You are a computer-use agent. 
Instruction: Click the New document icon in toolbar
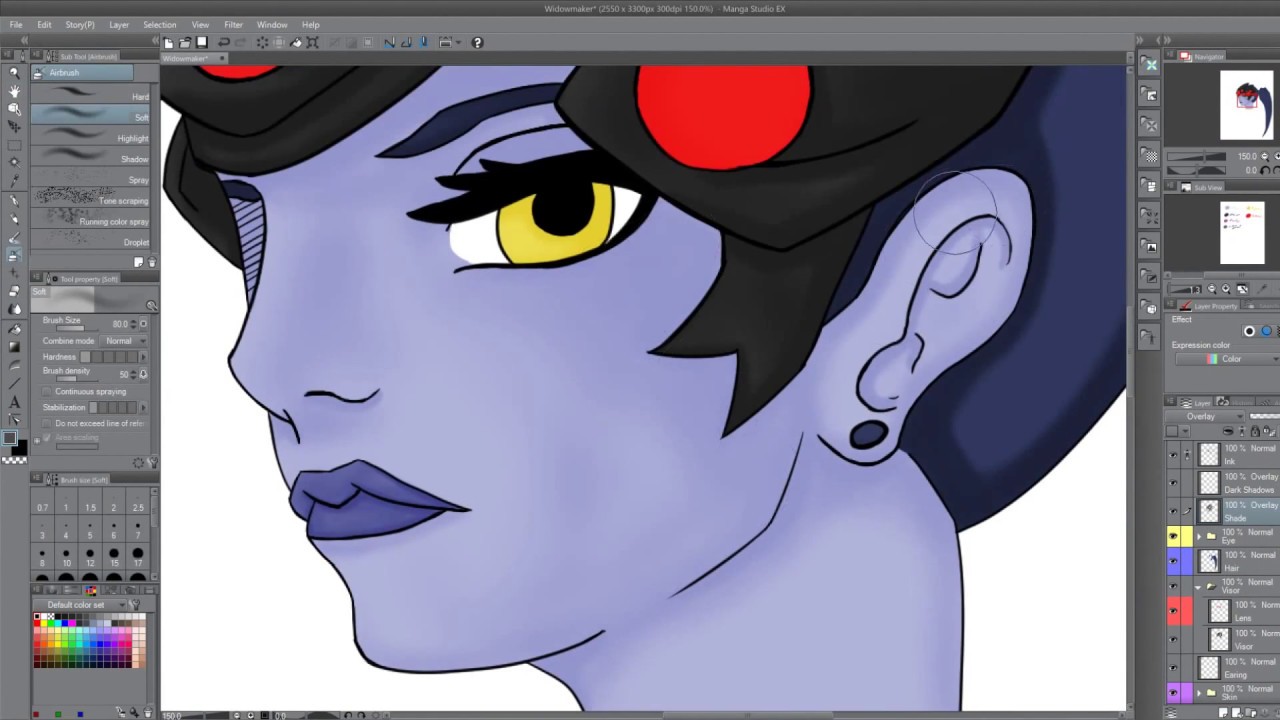(x=168, y=42)
